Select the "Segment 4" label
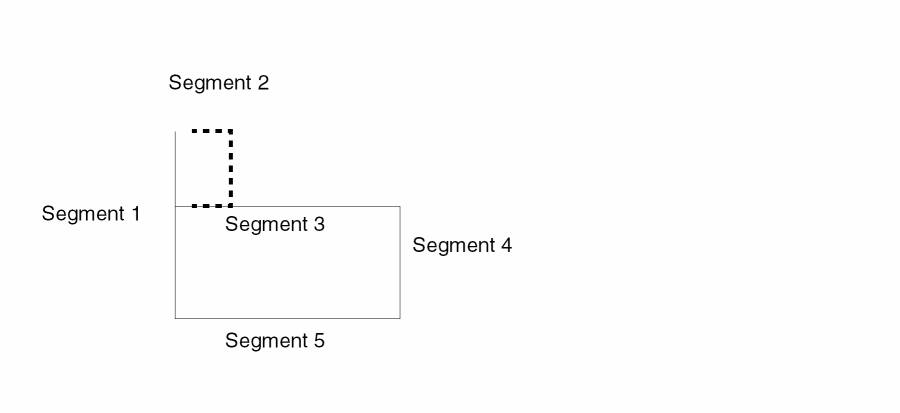 [x=462, y=245]
